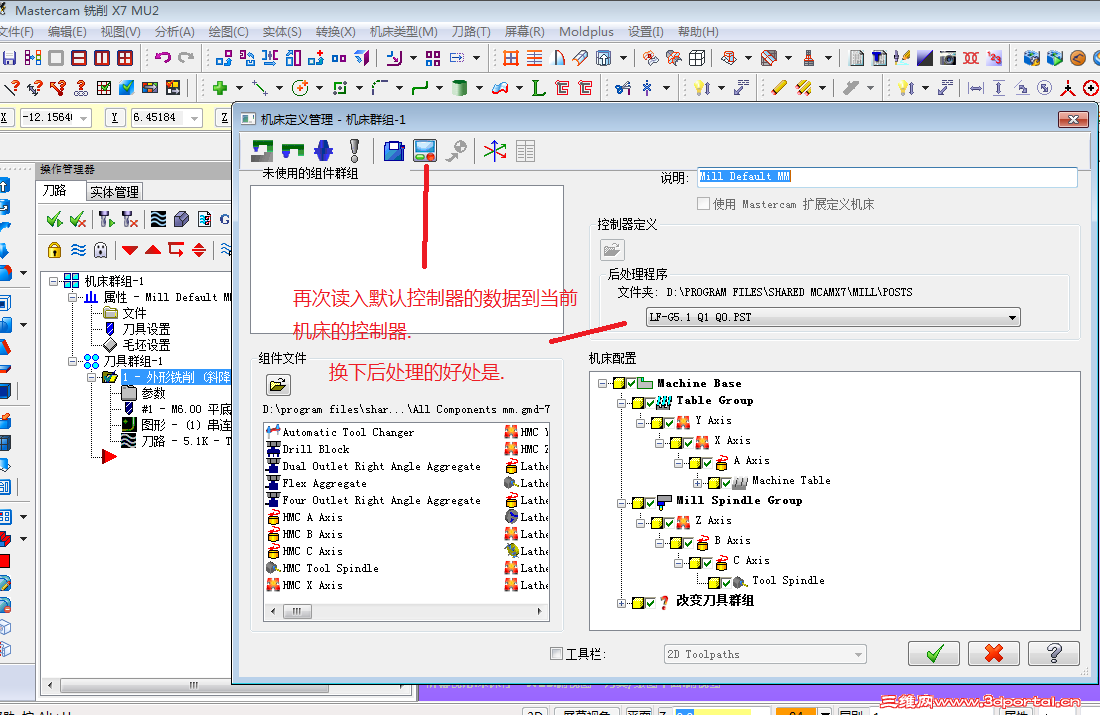This screenshot has height=715, width=1100.
Task: Open the 2D Toolpaths dropdown
Action: coord(858,654)
